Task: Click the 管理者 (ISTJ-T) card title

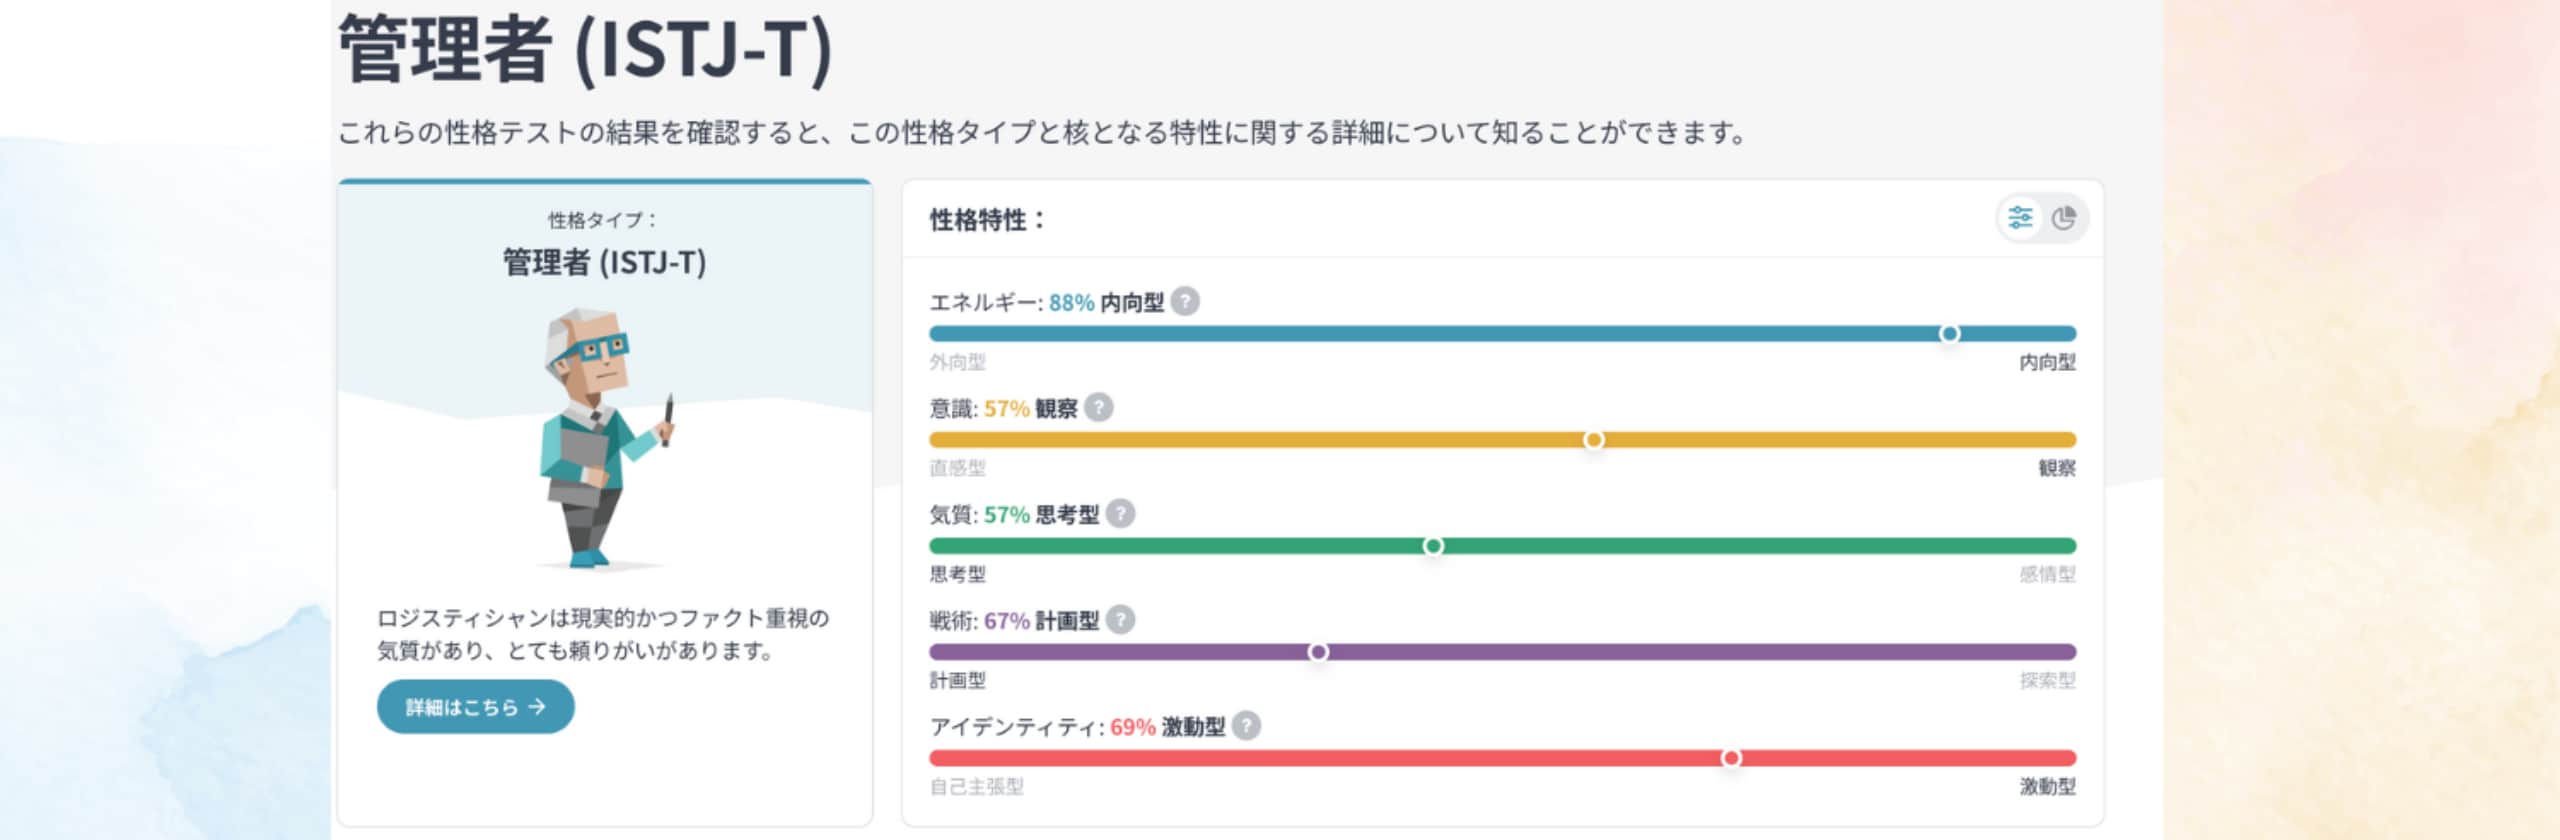Action: (604, 262)
